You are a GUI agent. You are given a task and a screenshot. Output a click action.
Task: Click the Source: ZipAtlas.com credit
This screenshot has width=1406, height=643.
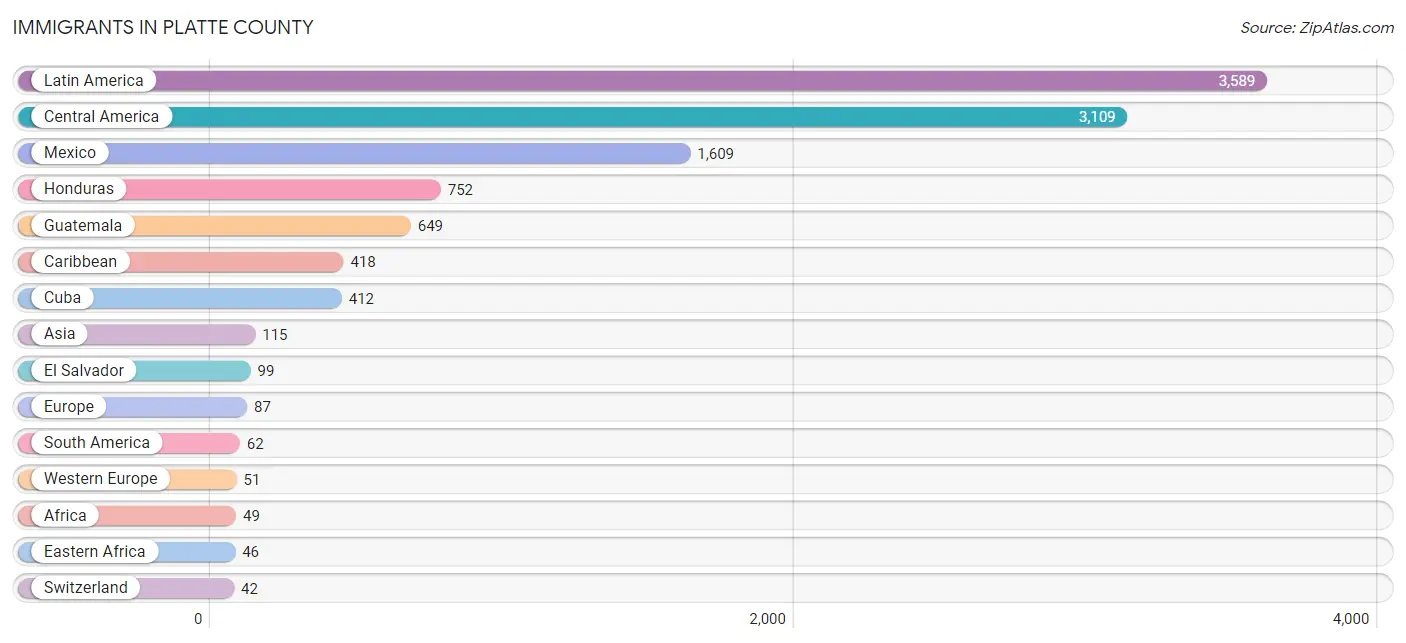1317,28
